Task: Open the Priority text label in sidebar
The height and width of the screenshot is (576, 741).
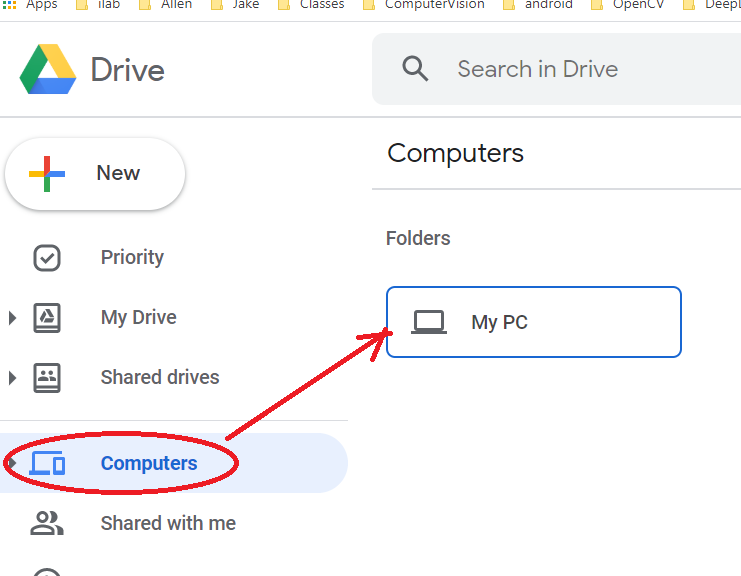Action: (x=132, y=257)
